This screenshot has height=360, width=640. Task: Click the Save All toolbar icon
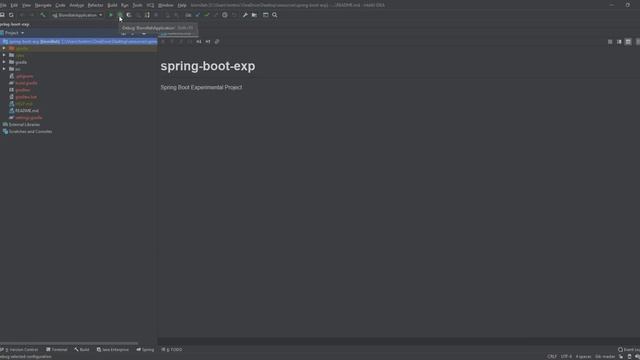(2, 15)
